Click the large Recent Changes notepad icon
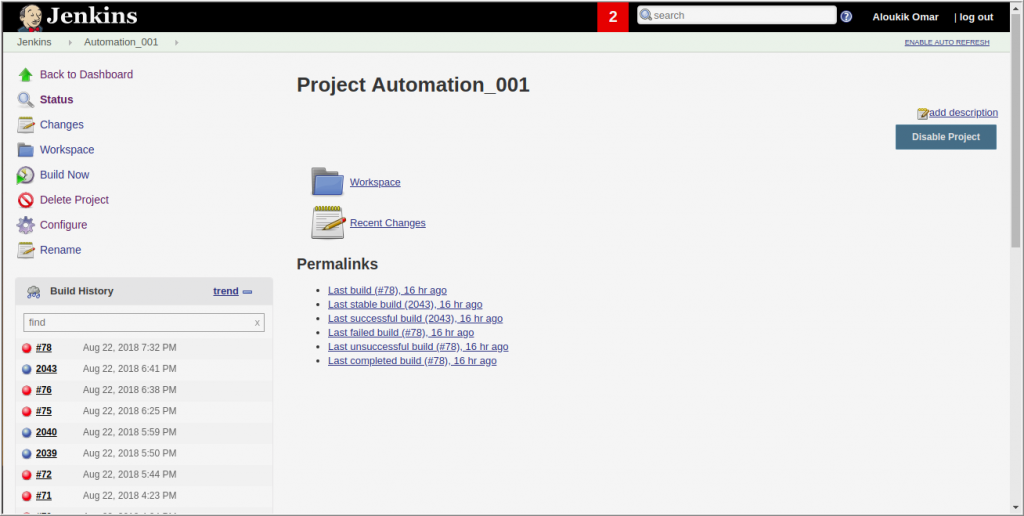Screen dimensions: 1024x516 click(327, 223)
